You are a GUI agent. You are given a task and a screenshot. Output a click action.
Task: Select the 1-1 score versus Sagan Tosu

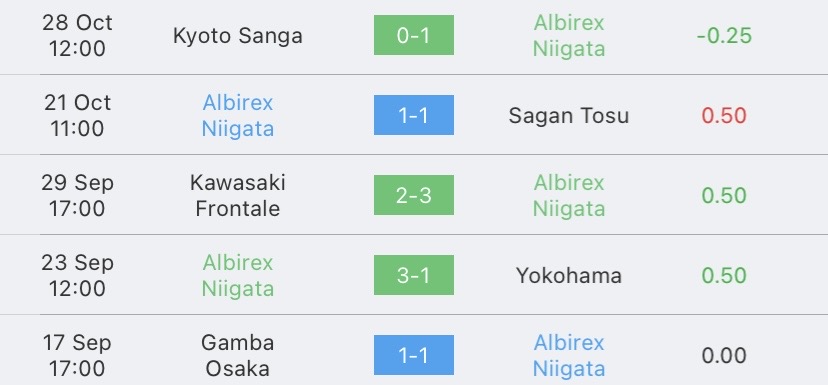click(413, 115)
